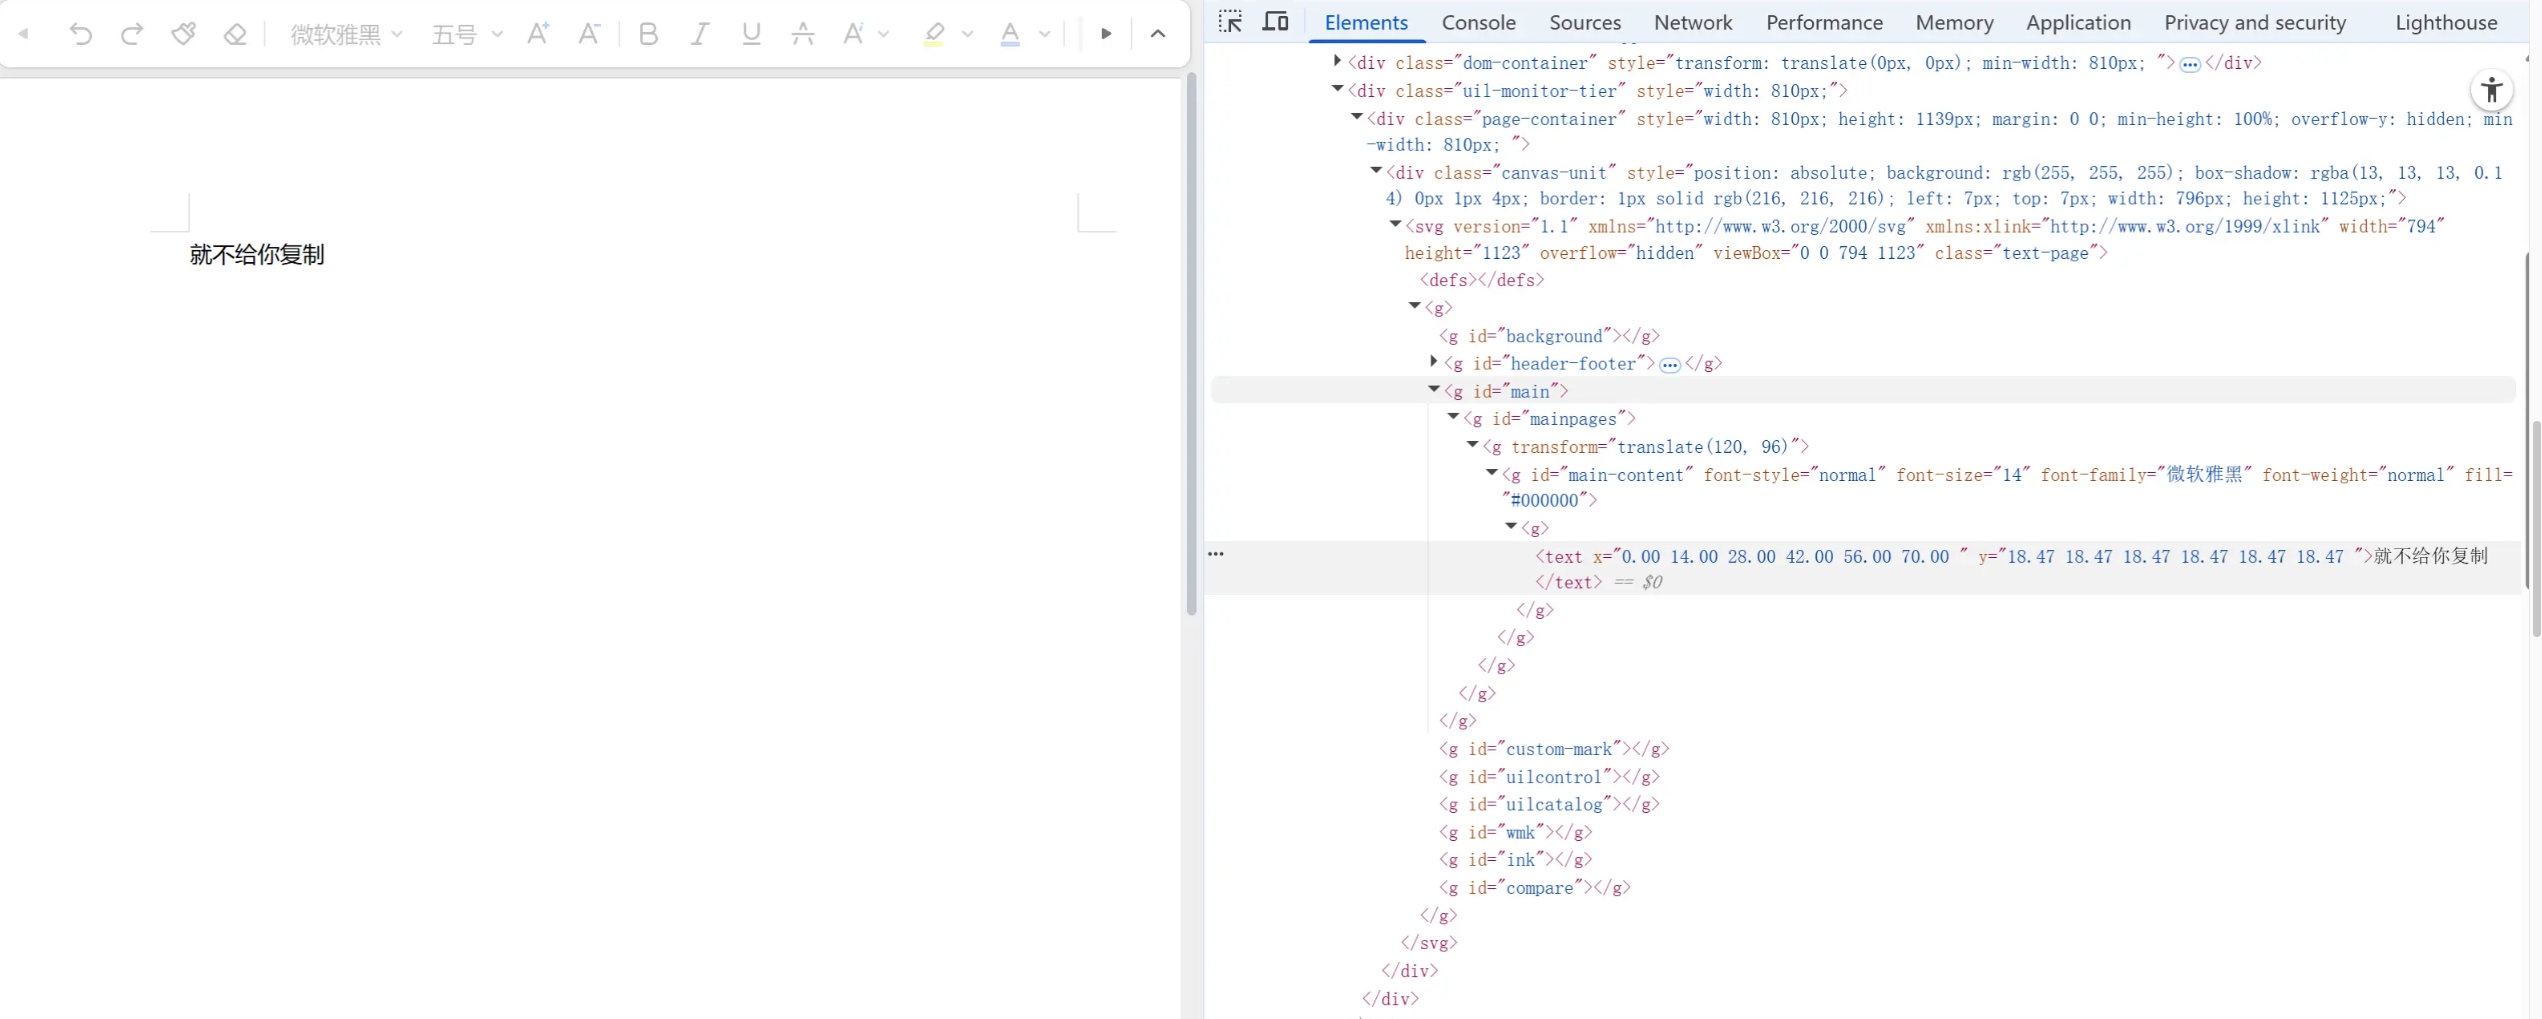The height and width of the screenshot is (1019, 2542).
Task: Click the document text 就不给你复制
Action: pos(257,255)
